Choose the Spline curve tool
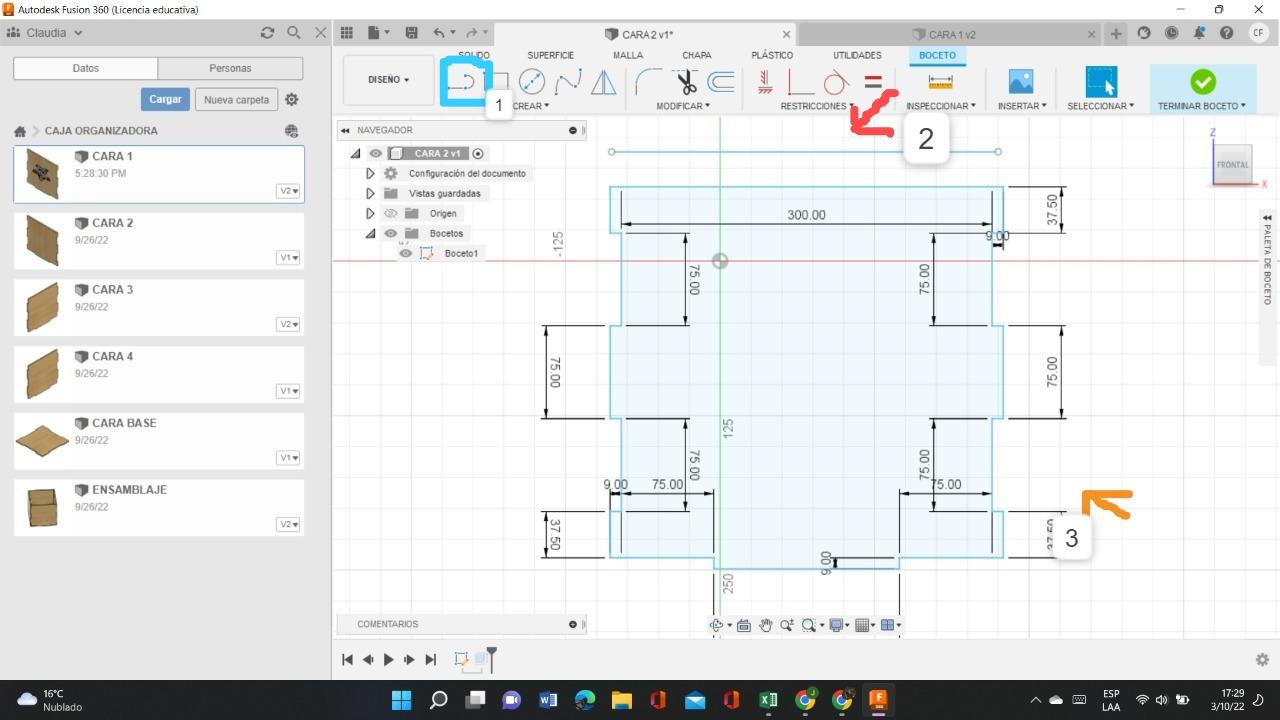Image resolution: width=1280 pixels, height=720 pixels. (x=568, y=81)
